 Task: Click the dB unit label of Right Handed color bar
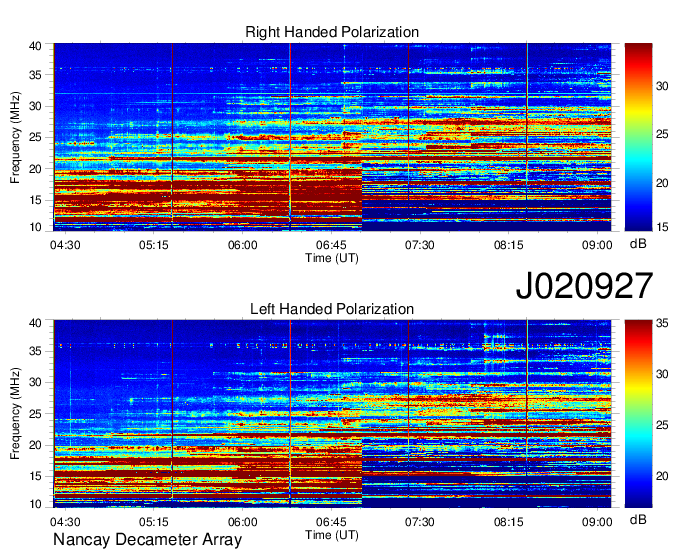click(638, 244)
